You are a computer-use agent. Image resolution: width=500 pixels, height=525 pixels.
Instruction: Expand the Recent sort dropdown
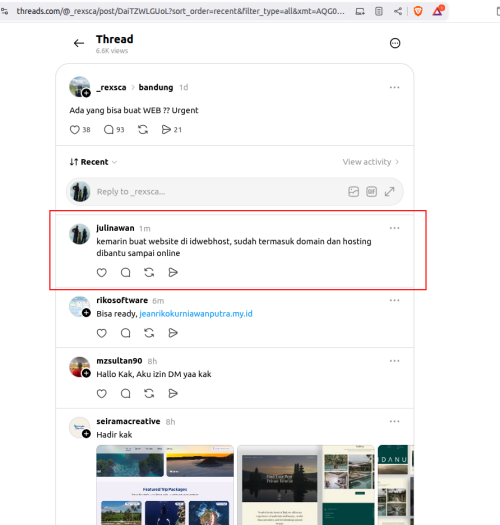[x=93, y=162]
